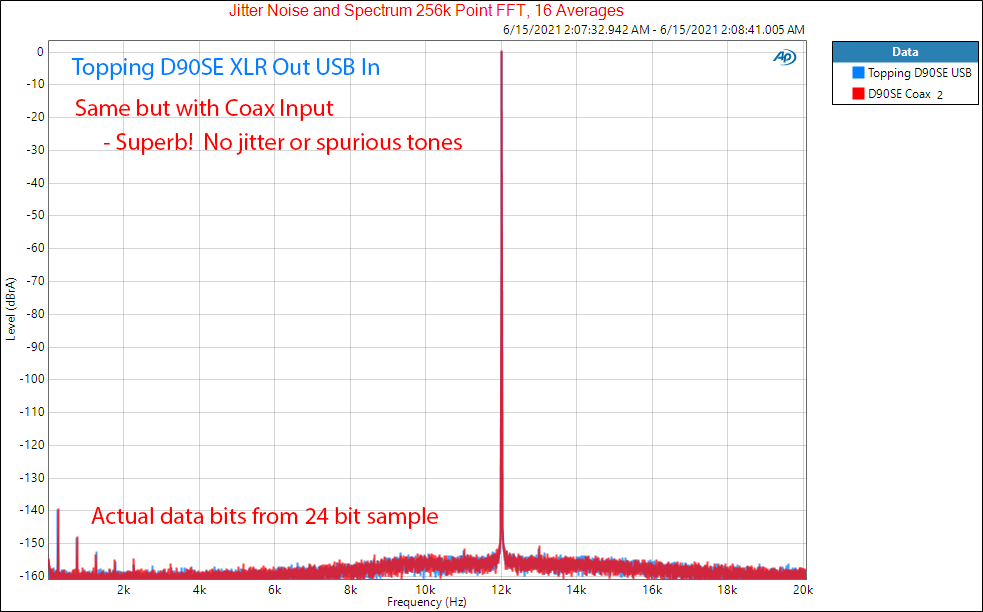
Task: Click the -100 level tick label
Action: (32, 379)
